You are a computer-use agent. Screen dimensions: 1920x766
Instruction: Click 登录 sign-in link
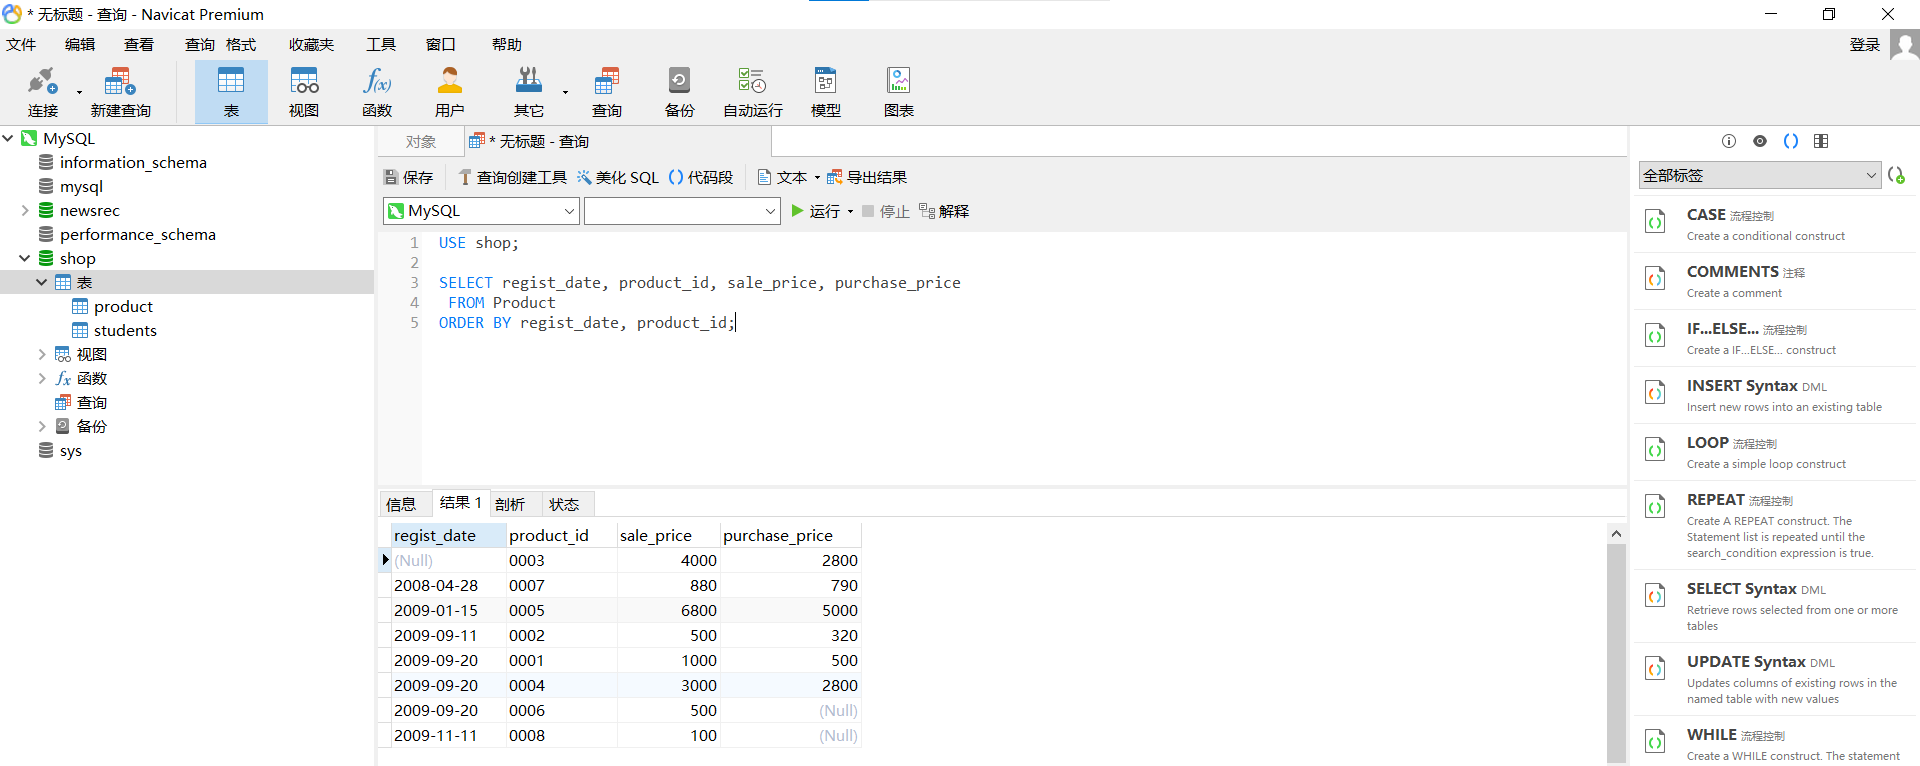click(1865, 45)
